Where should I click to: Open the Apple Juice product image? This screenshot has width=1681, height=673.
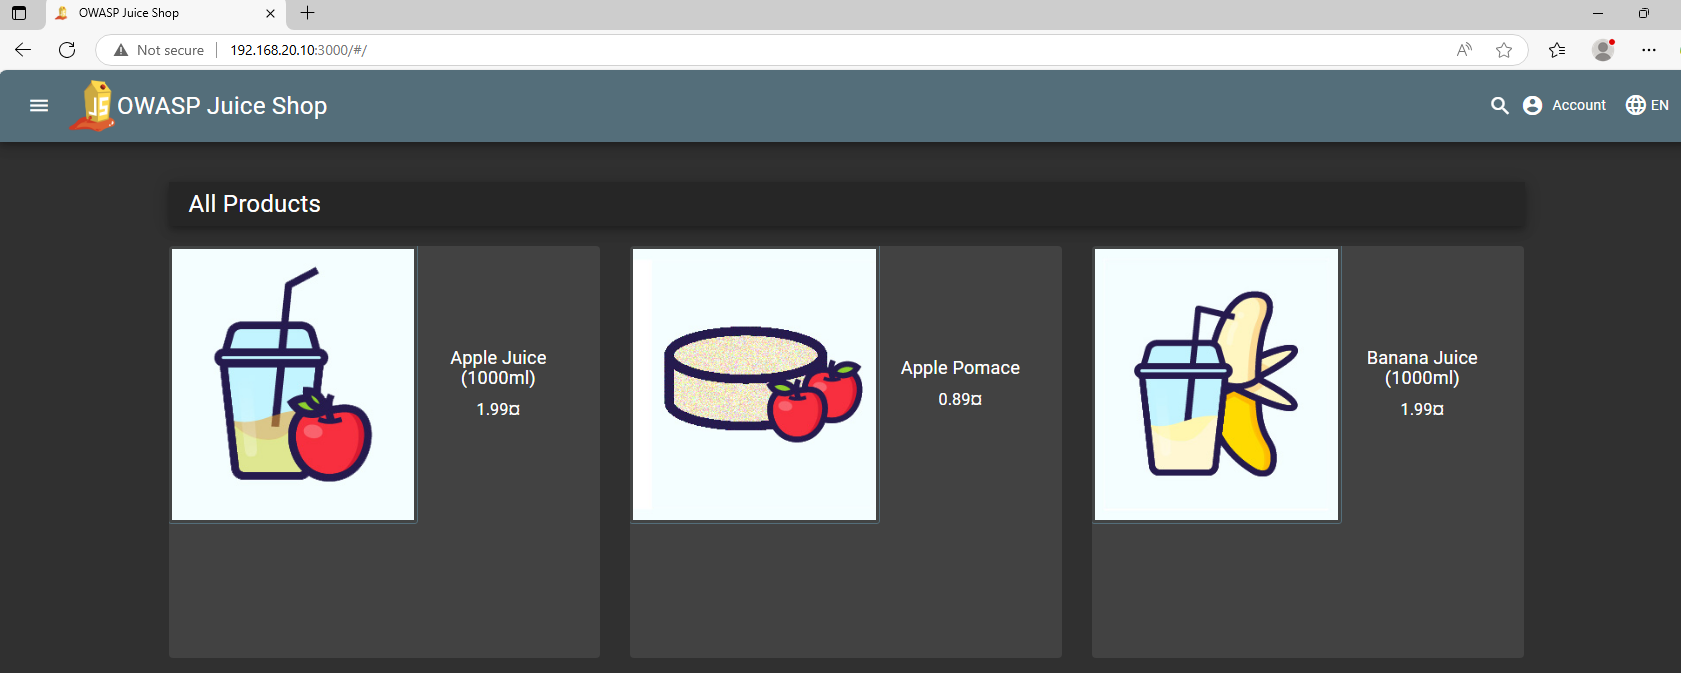click(293, 385)
